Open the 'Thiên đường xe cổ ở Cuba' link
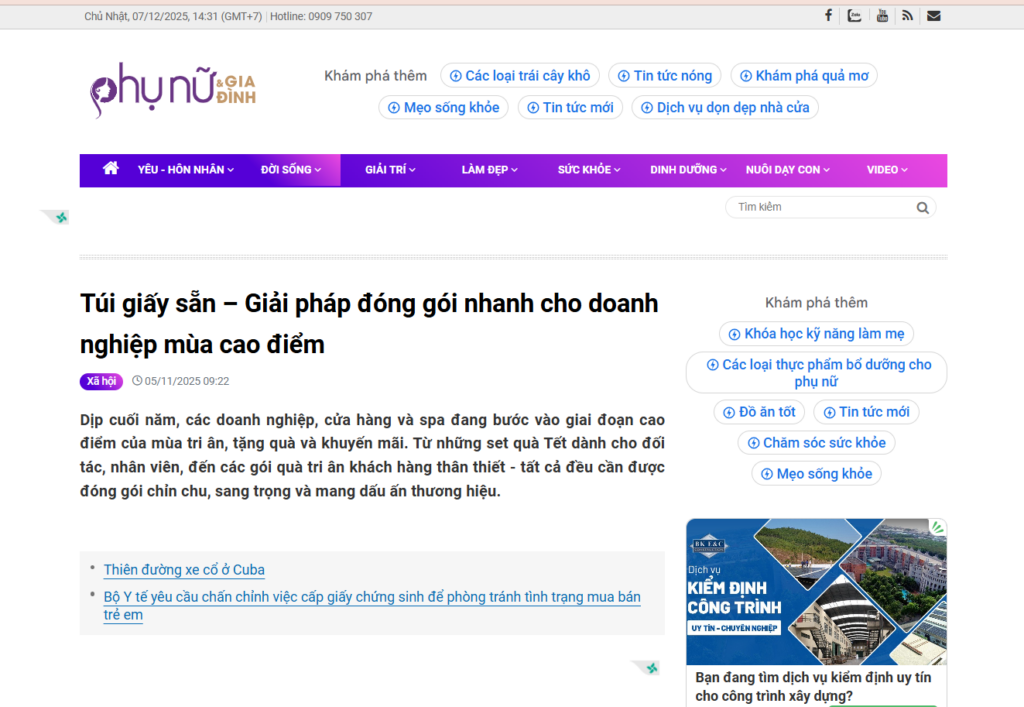This screenshot has width=1024, height=707. (184, 570)
